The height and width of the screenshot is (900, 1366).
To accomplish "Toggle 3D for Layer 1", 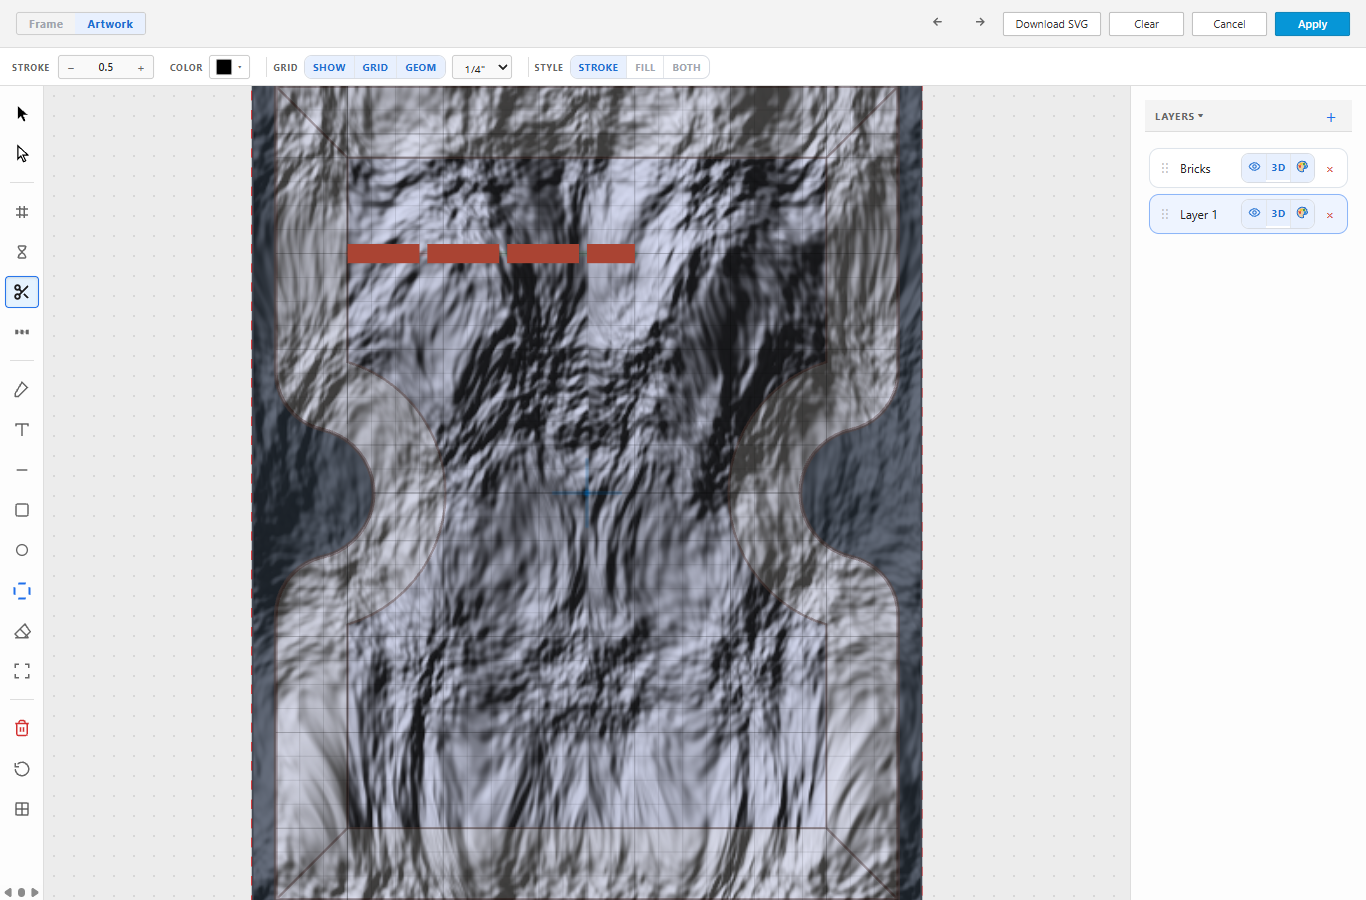I will [1278, 213].
